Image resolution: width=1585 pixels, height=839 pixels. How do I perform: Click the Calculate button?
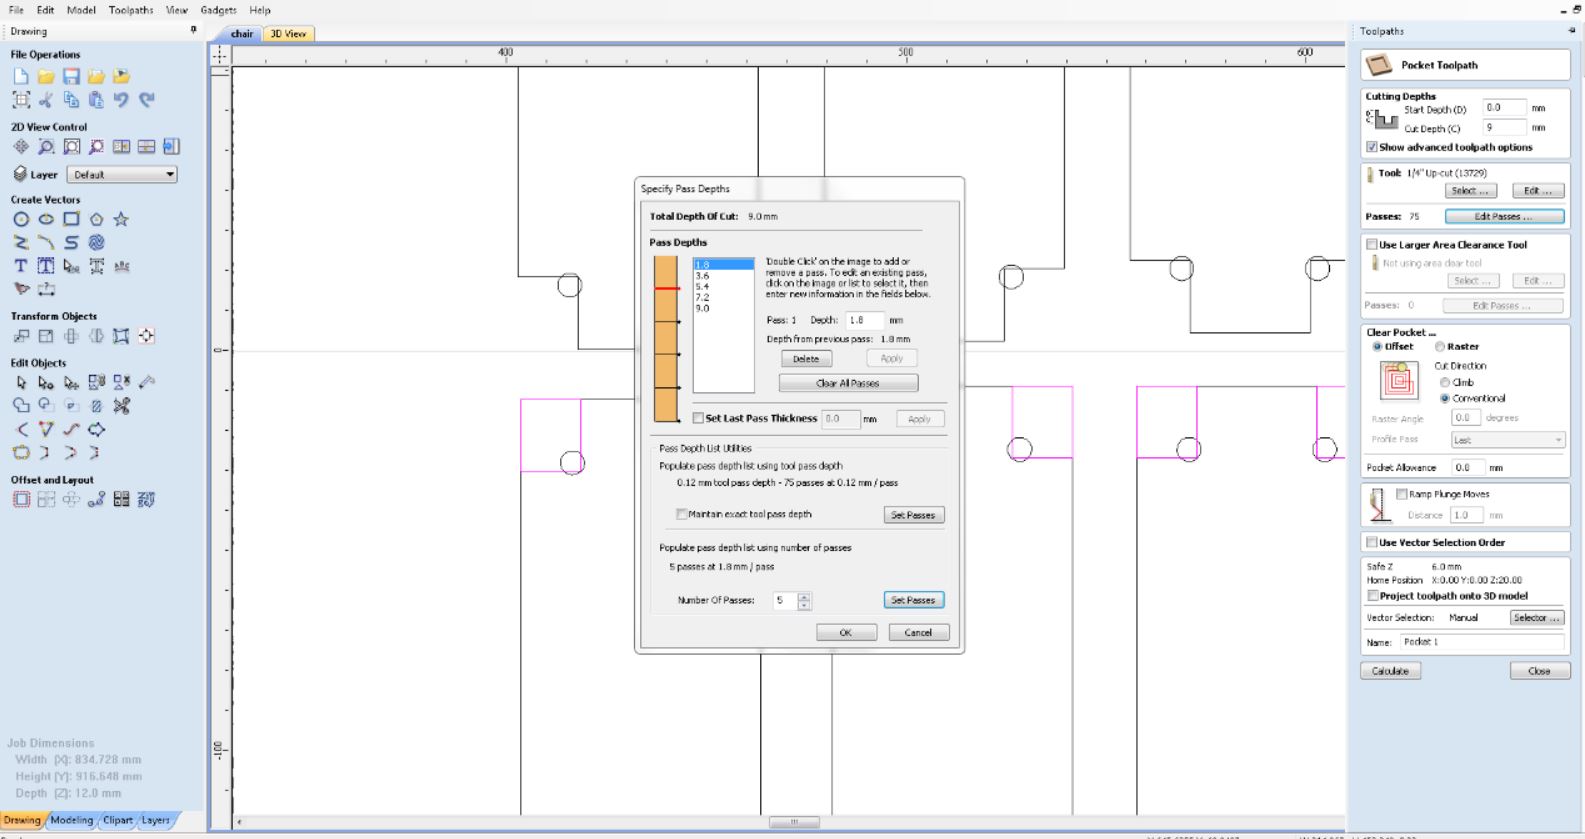pyautogui.click(x=1390, y=671)
